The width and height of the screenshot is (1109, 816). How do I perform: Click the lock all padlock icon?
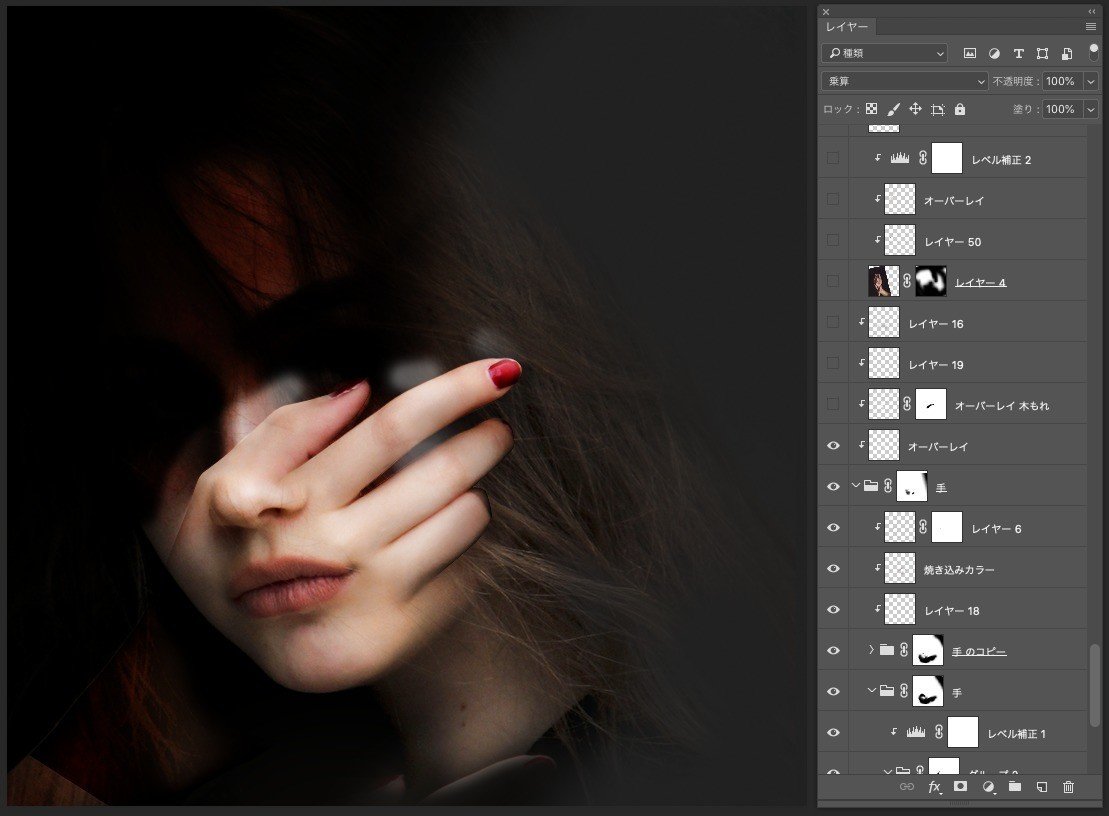point(960,109)
